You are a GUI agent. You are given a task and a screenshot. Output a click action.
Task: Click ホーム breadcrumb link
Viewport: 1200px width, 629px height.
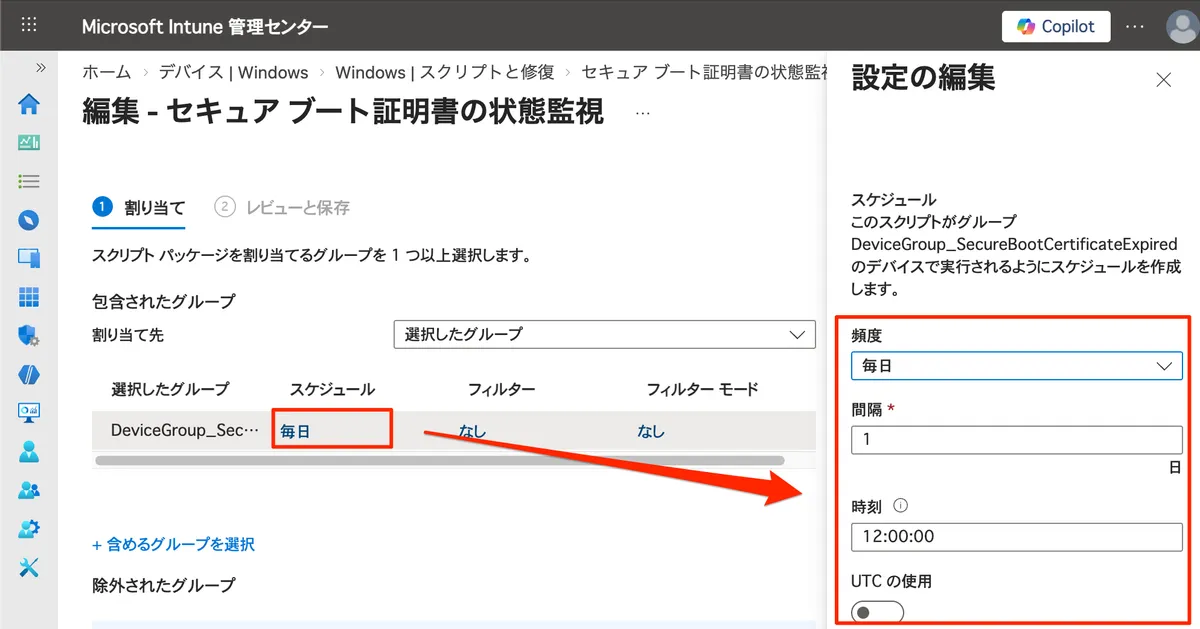107,72
